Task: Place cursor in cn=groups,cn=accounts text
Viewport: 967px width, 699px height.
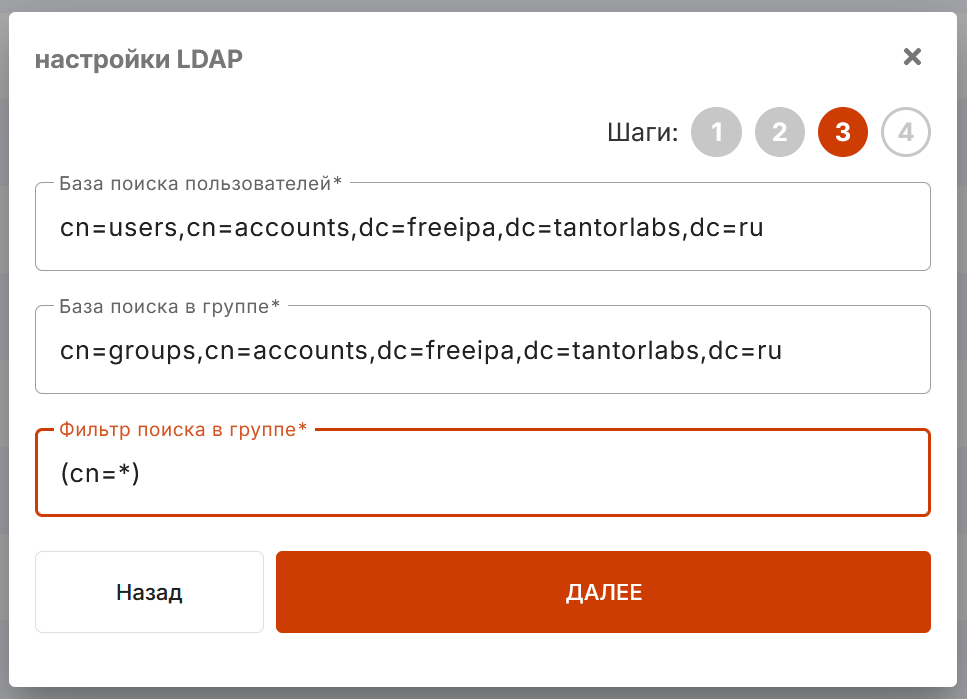Action: point(215,350)
